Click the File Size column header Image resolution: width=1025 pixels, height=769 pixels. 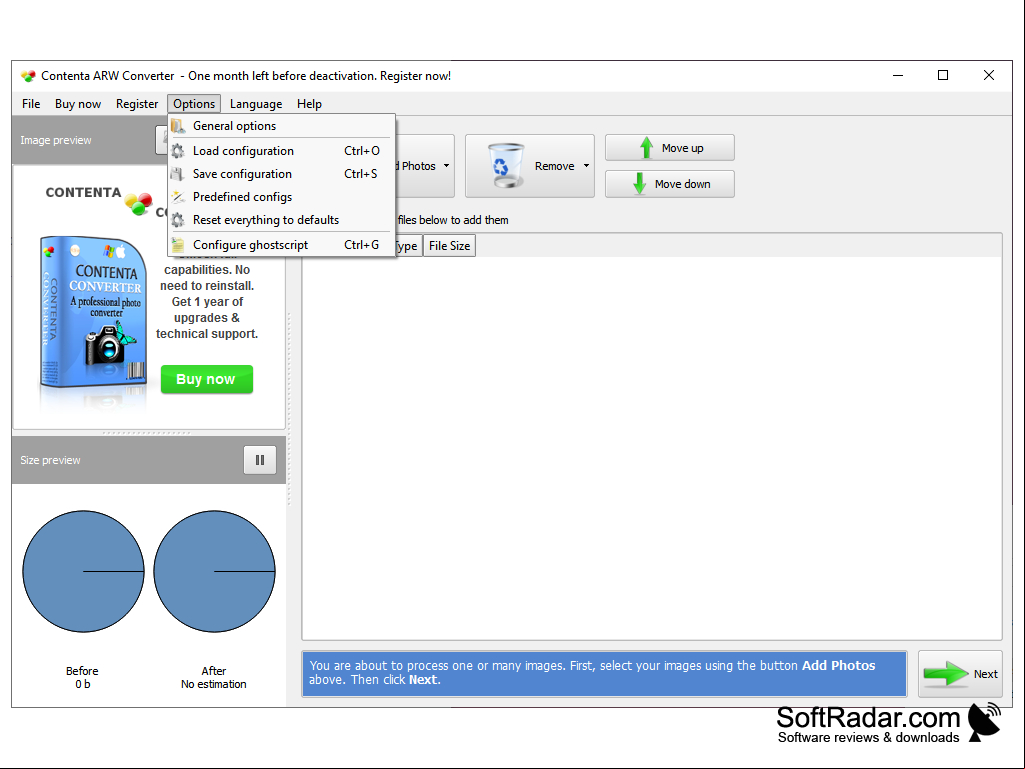449,246
